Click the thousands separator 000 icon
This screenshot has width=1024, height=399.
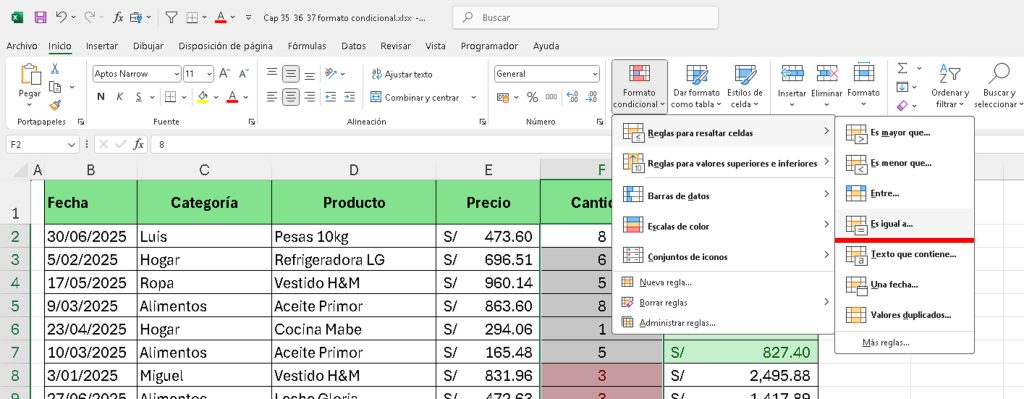pos(551,97)
